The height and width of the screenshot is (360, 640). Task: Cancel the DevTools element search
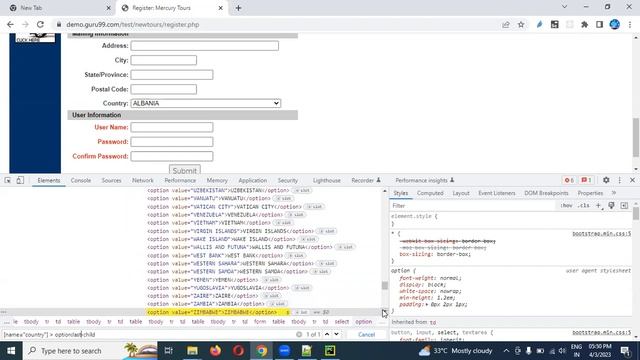tap(366, 334)
